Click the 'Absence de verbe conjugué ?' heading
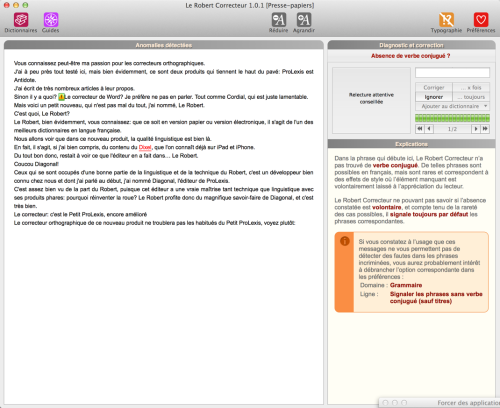This screenshot has width=500, height=408. coord(411,56)
